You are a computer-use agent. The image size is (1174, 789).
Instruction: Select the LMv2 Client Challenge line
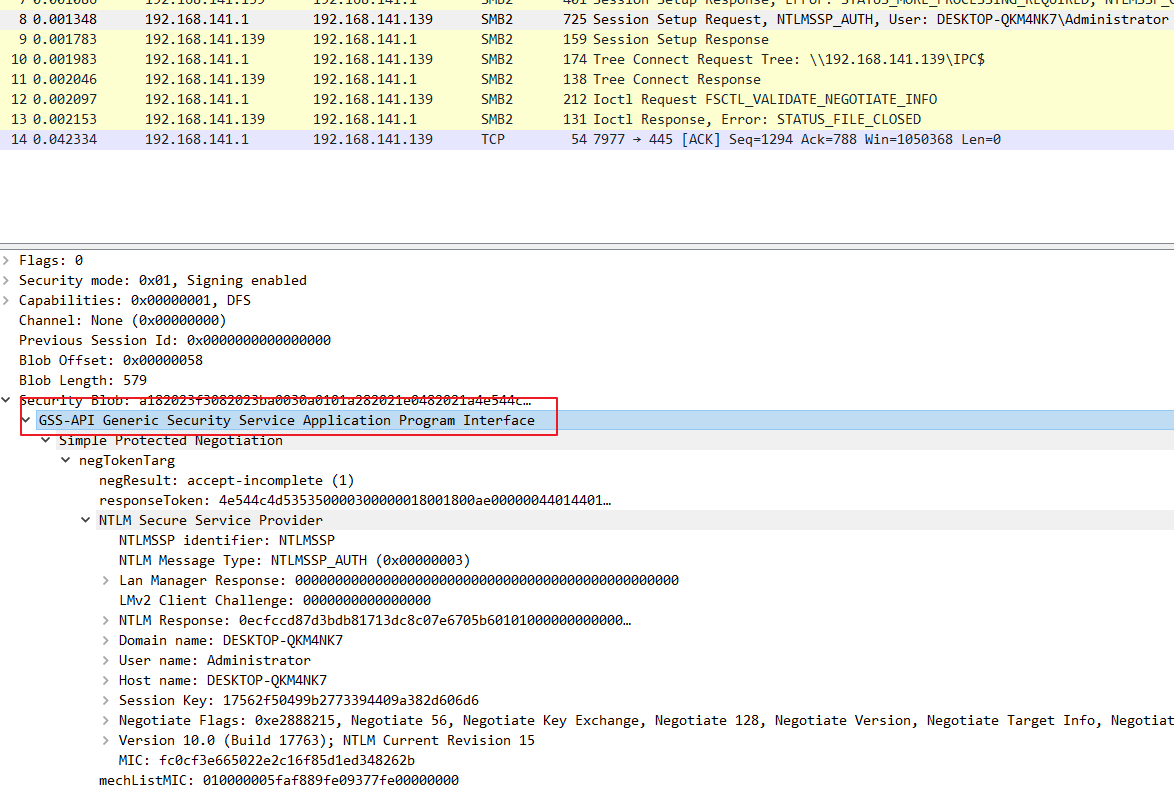(x=275, y=600)
